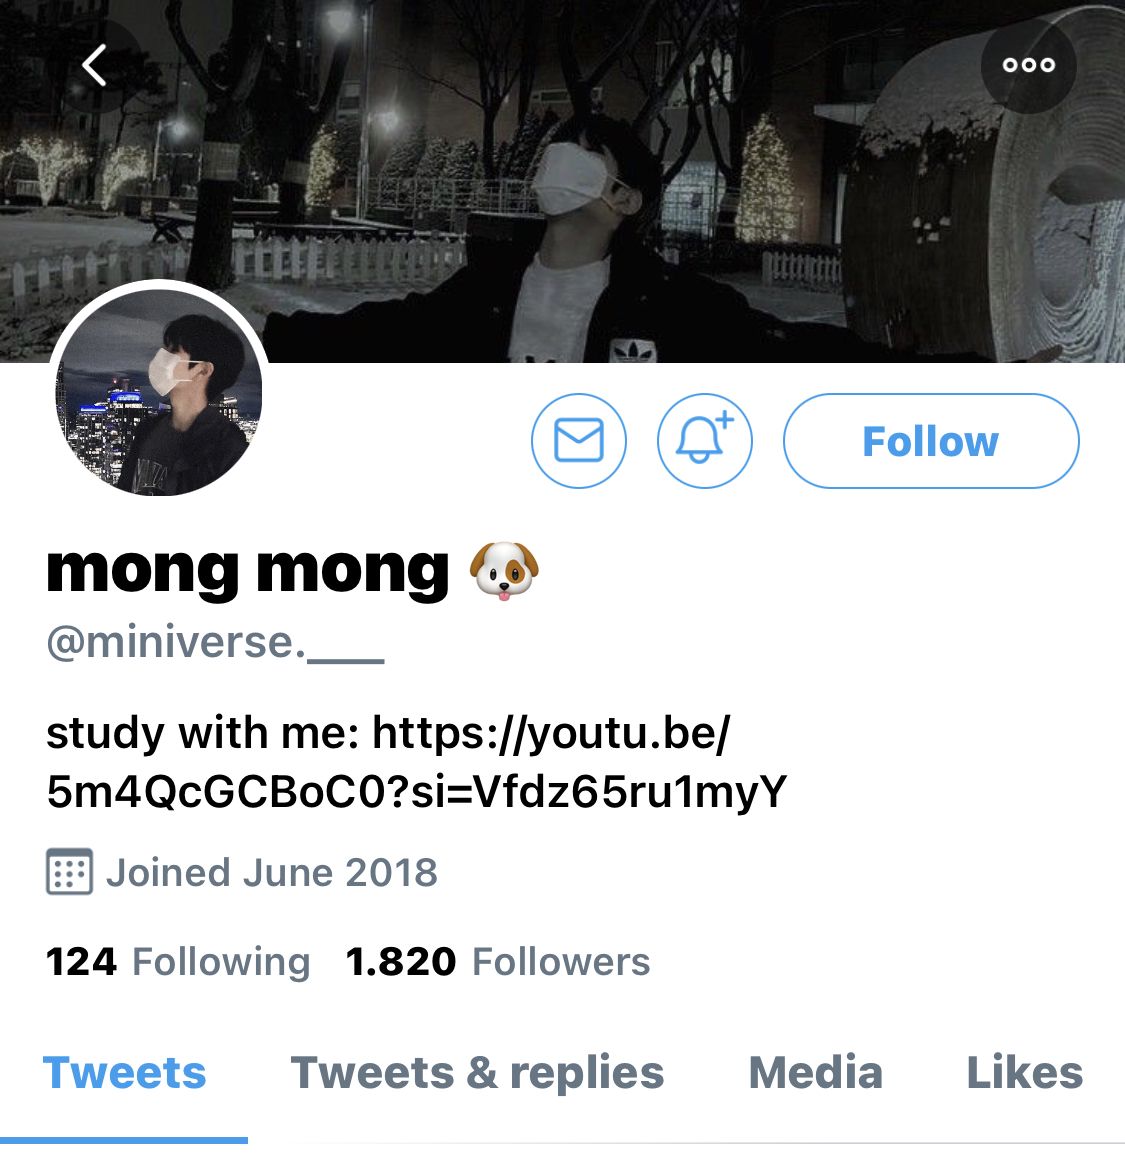View the 1.820 Followers list
Viewport: 1125px width, 1154px height.
[x=498, y=961]
